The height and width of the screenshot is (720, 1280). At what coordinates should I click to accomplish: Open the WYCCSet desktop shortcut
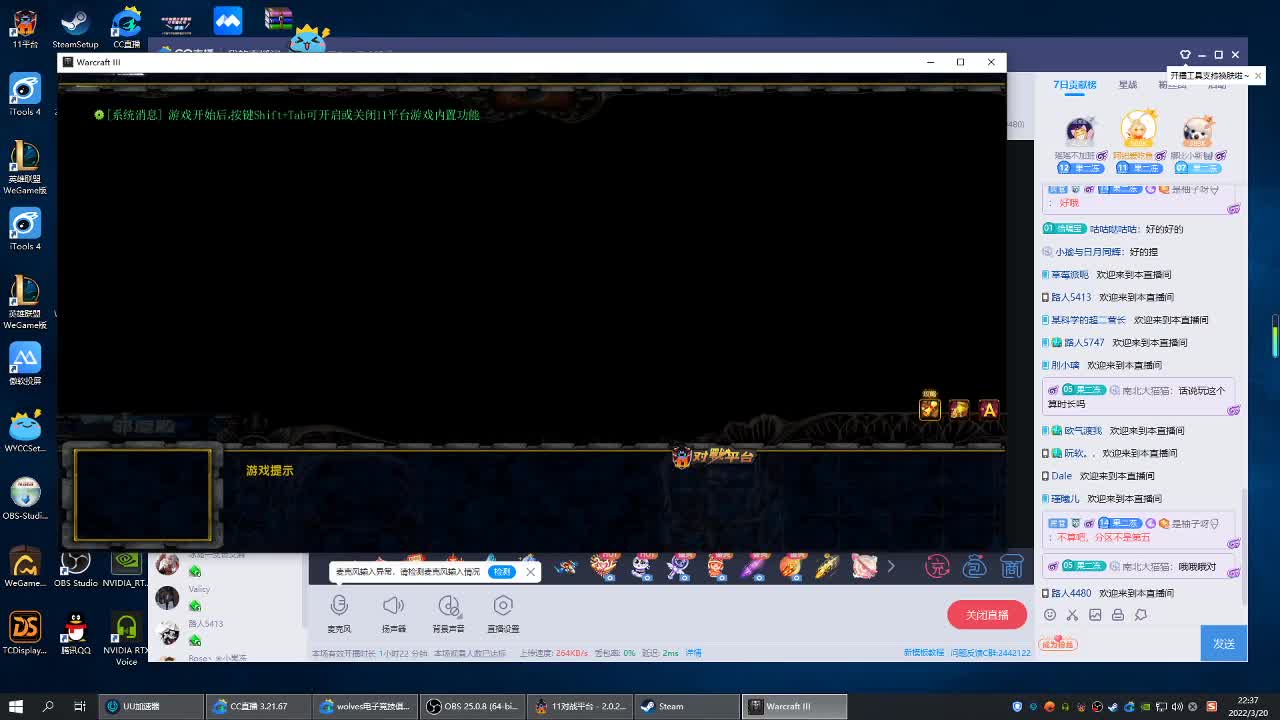click(x=25, y=431)
